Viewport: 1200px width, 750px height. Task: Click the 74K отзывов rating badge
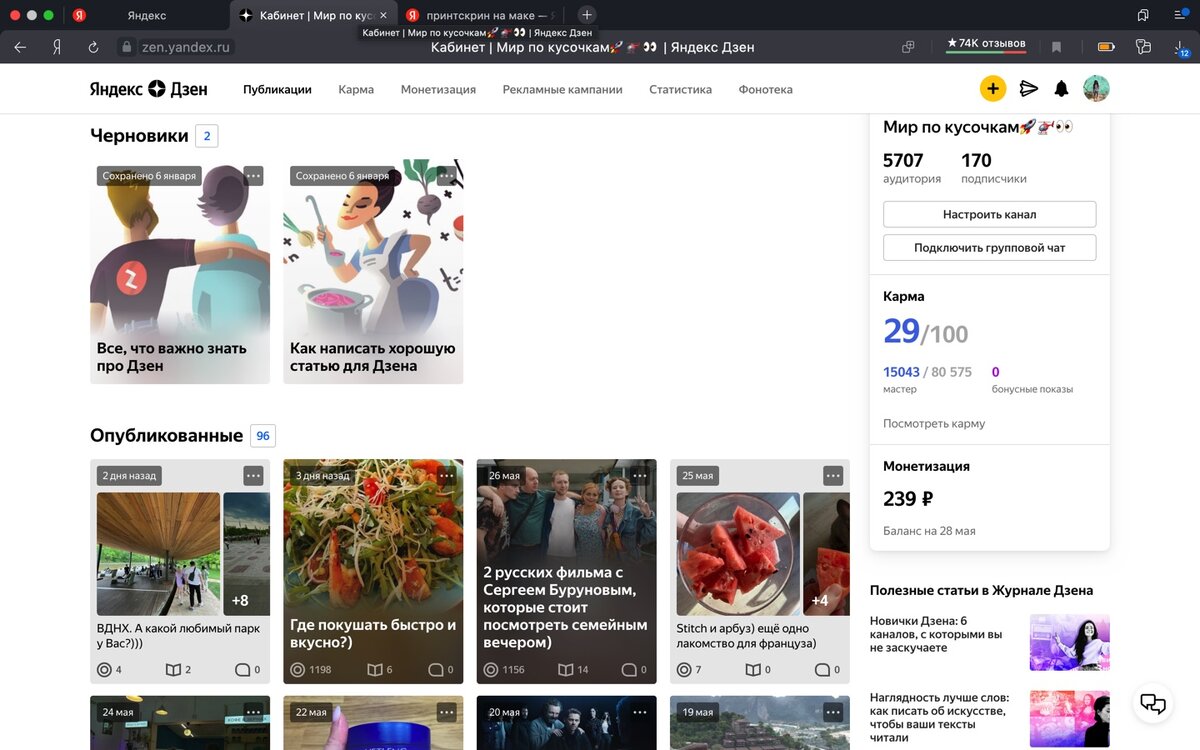[x=986, y=46]
